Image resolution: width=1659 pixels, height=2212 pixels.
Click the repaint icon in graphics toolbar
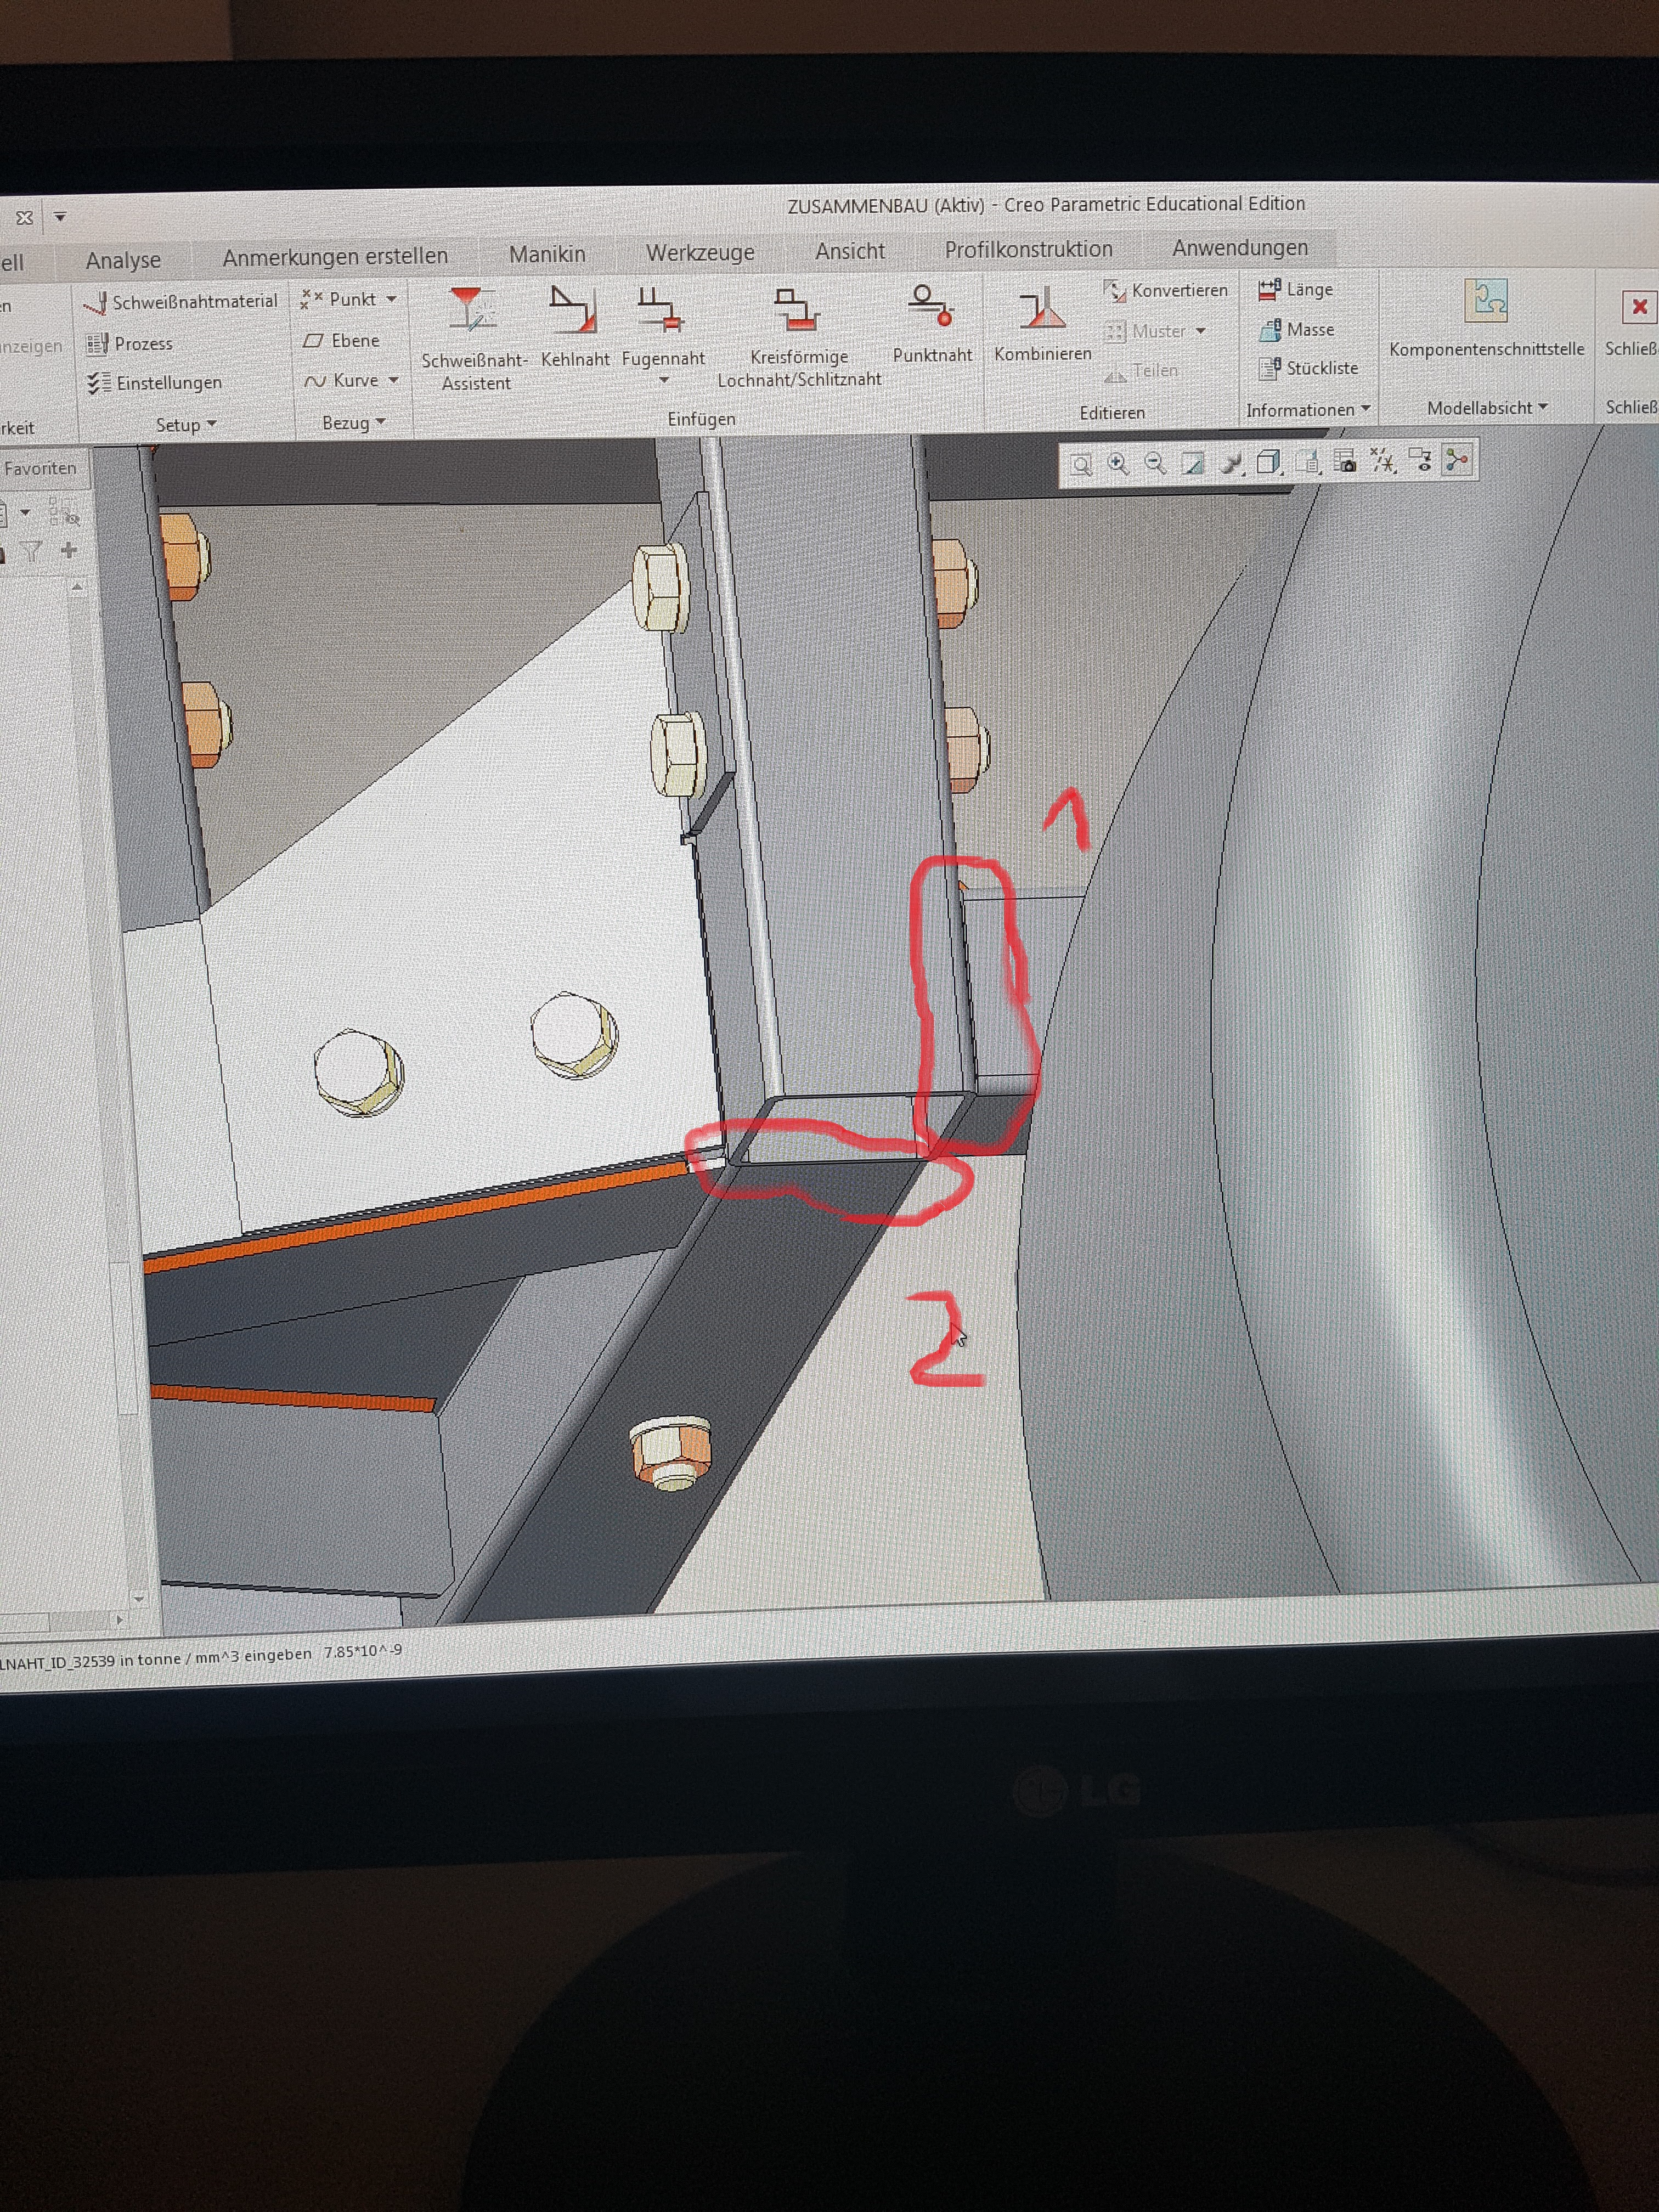(1193, 463)
